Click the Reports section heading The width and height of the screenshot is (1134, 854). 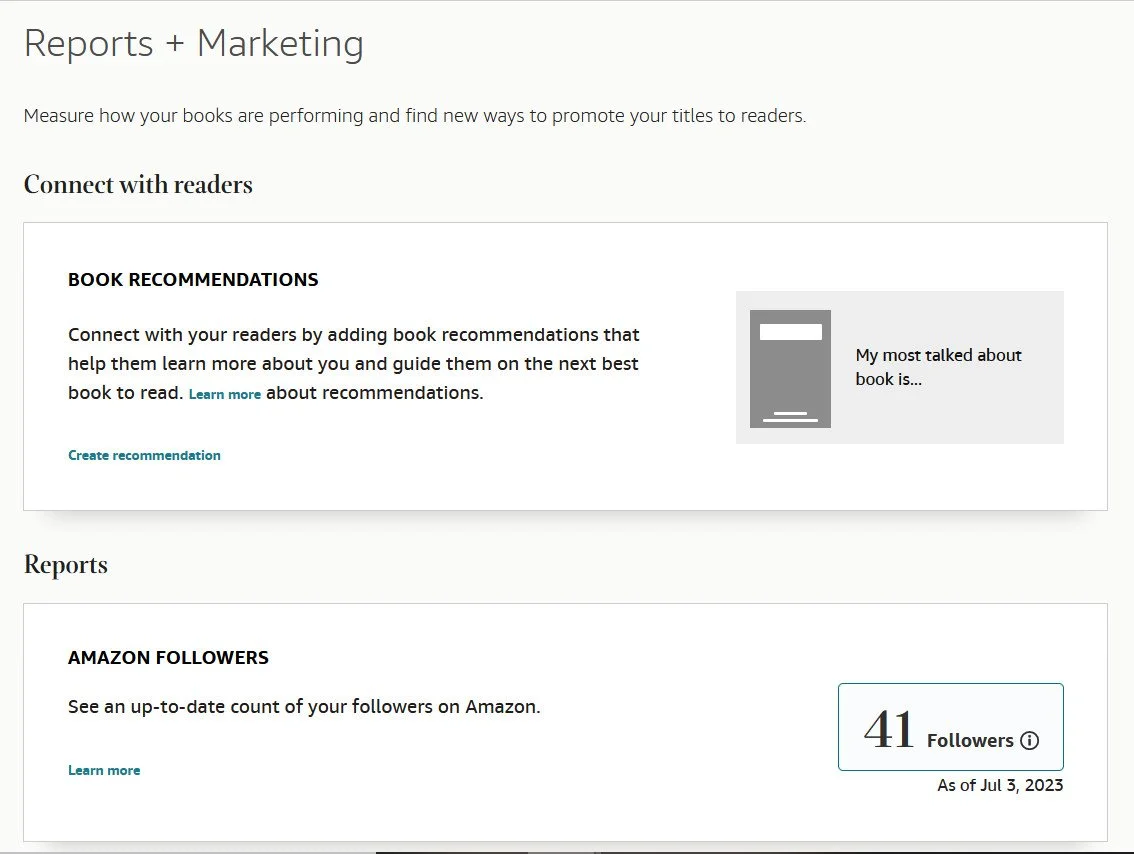(66, 565)
